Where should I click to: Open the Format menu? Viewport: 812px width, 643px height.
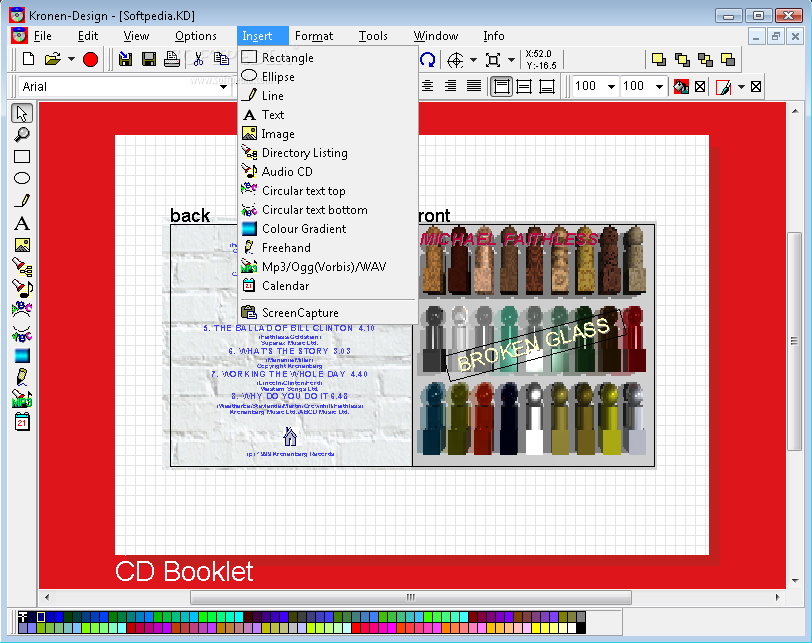[314, 36]
